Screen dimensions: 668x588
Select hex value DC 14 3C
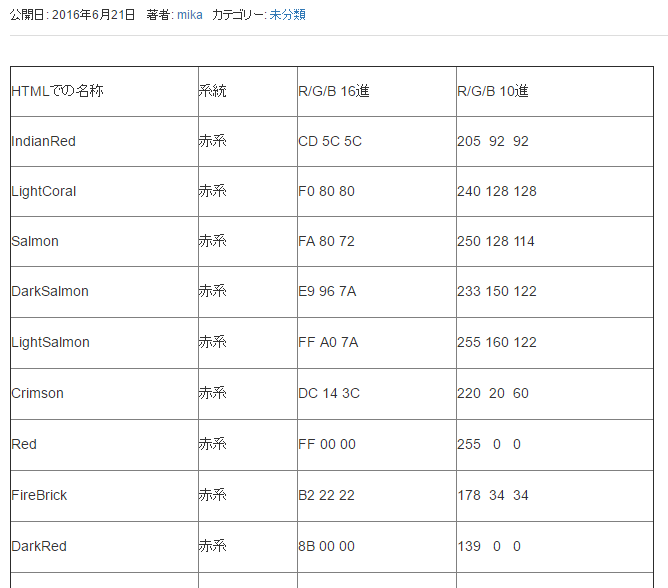click(x=330, y=393)
